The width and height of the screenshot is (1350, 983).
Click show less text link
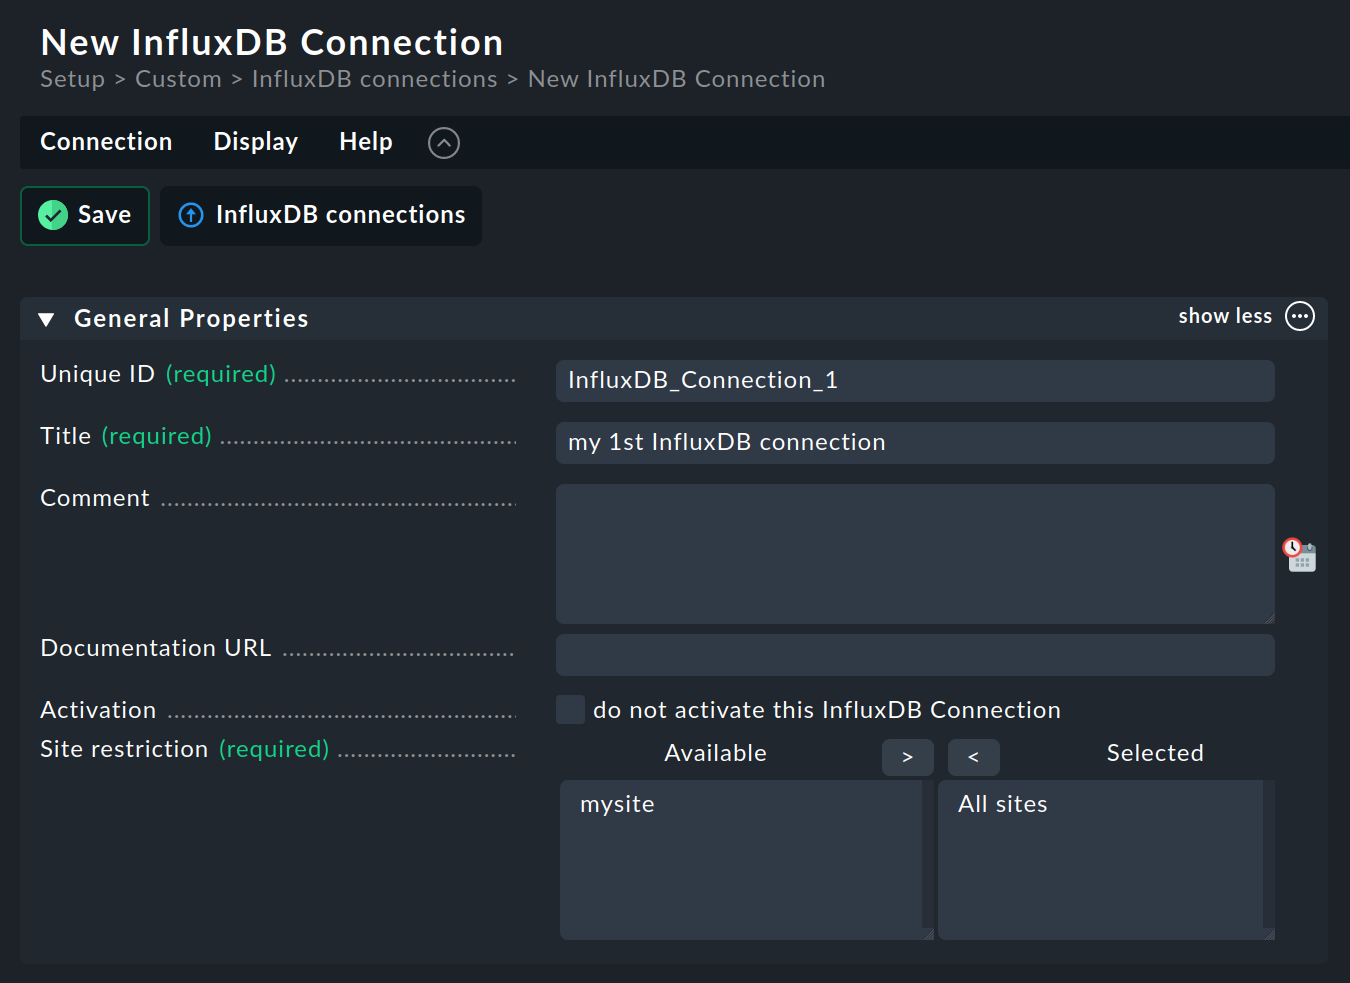click(1225, 316)
